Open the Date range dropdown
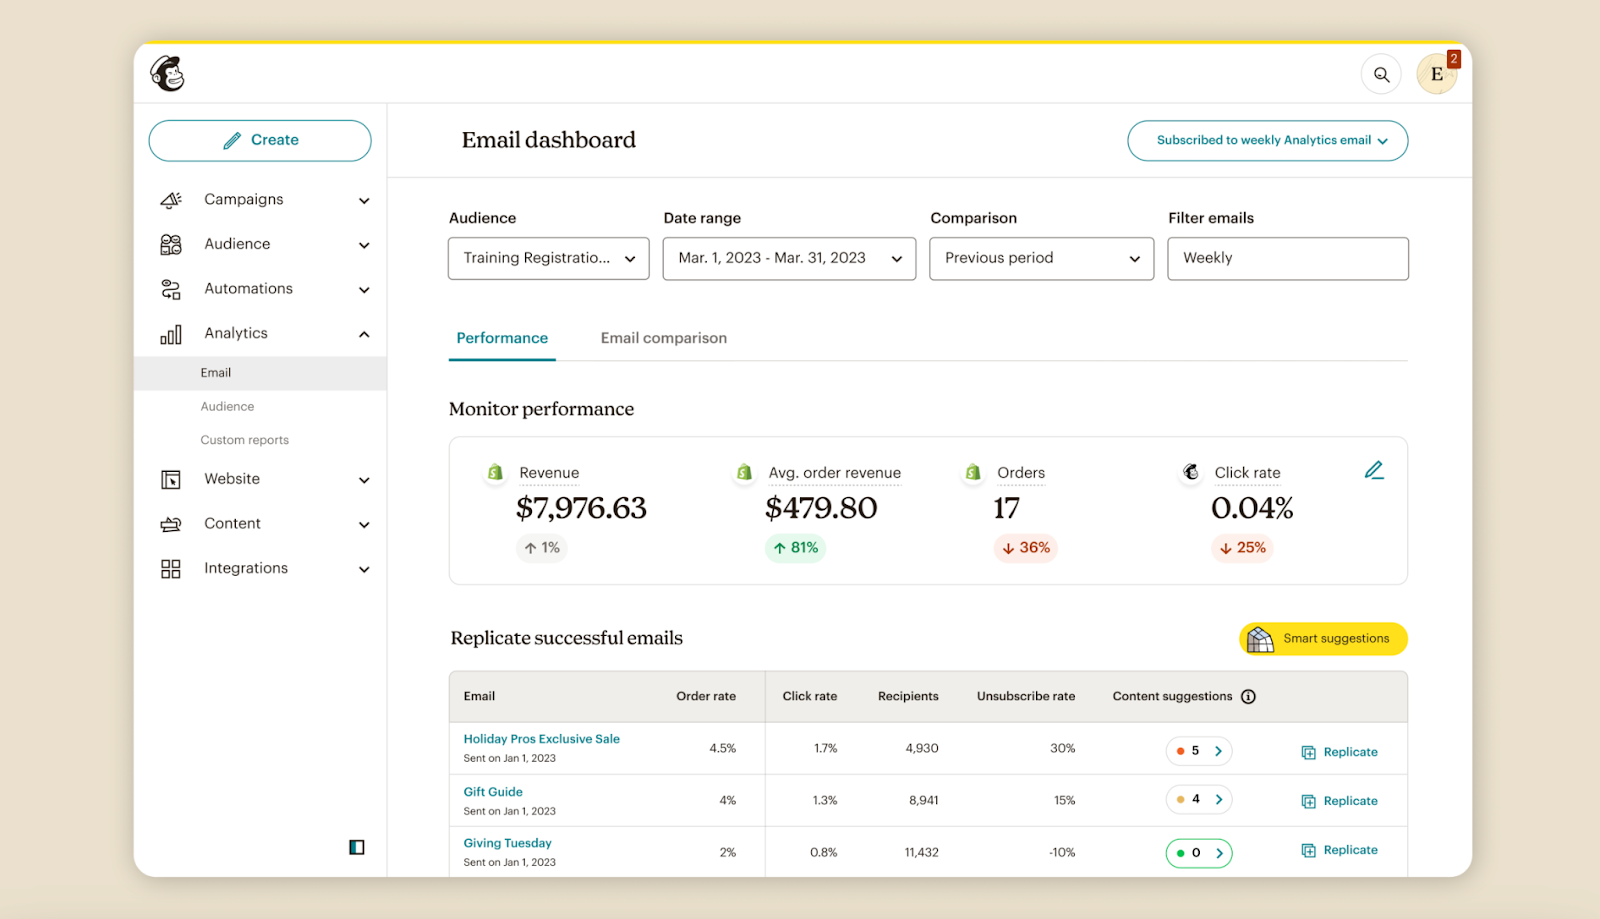1600x919 pixels. 789,258
